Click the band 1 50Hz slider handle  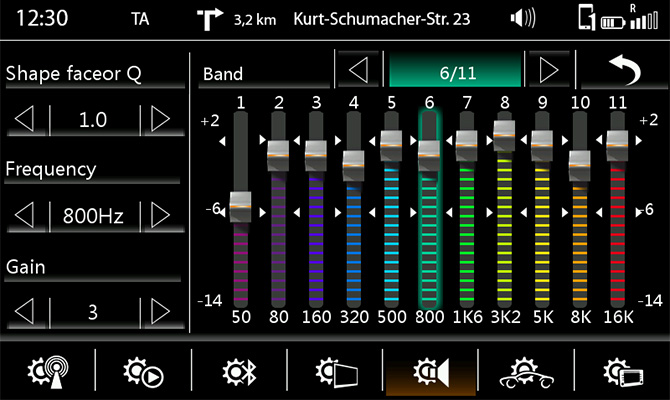point(241,205)
